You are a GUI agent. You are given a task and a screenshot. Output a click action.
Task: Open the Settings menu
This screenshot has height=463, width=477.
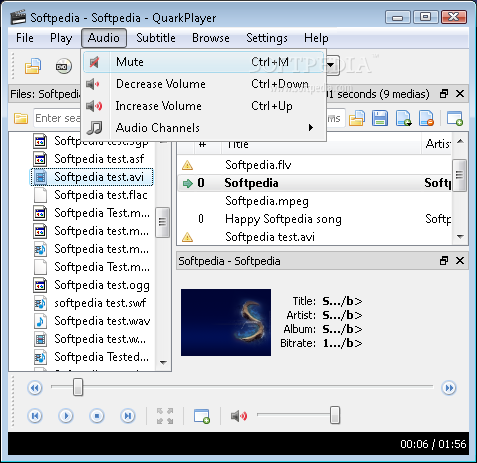click(267, 38)
